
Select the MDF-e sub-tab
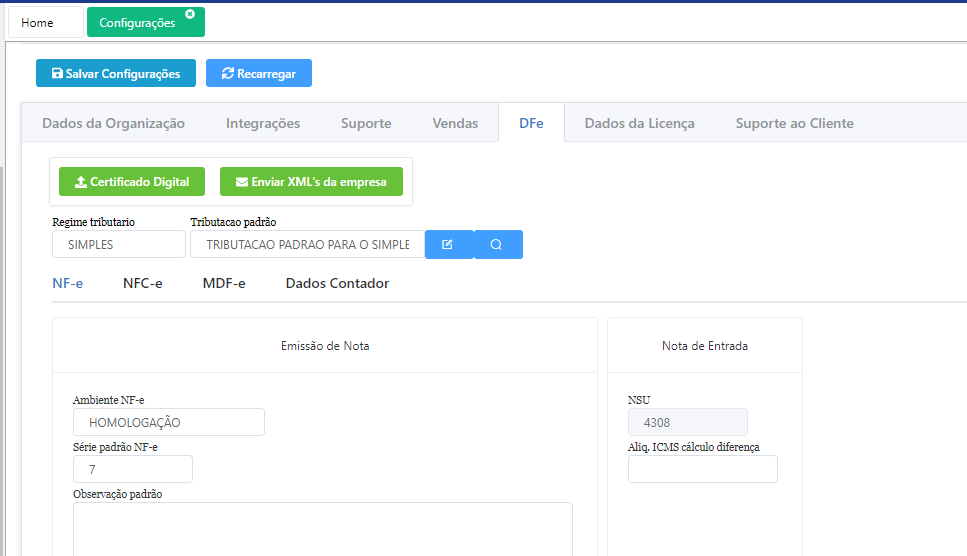[224, 283]
